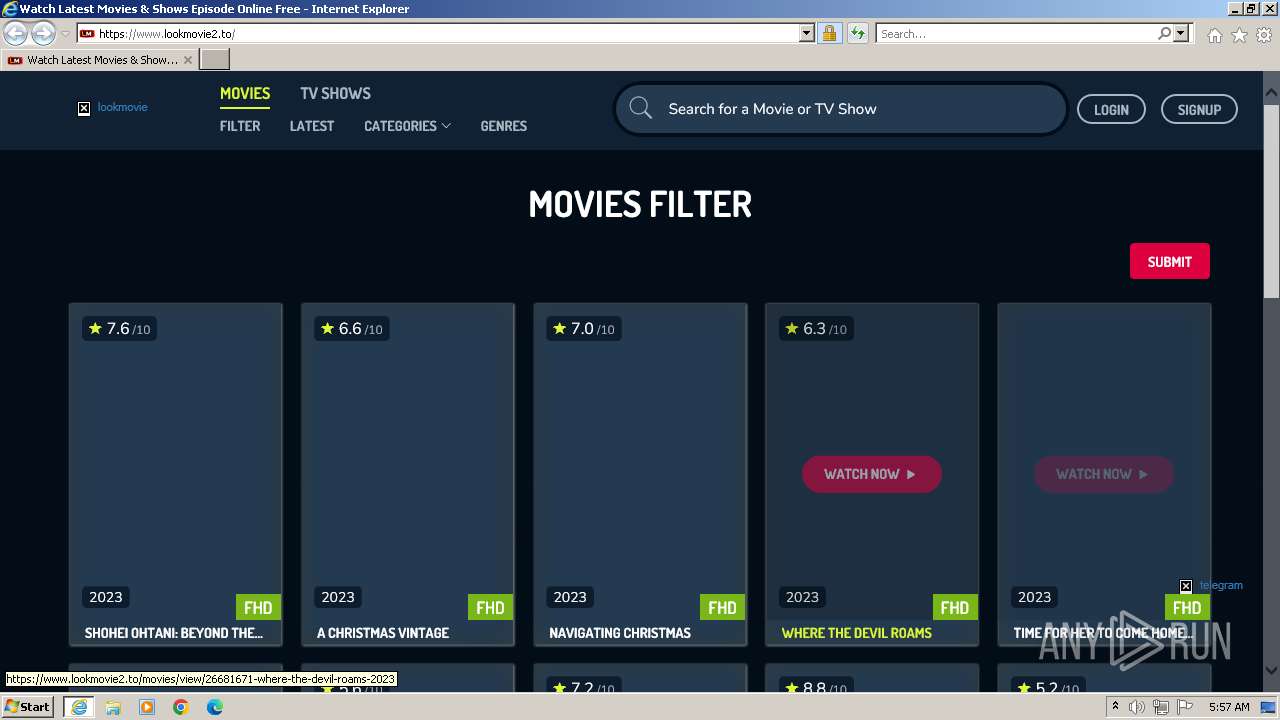Screen dimensions: 1280x720
Task: Click the 2023 year label on Navigating Christmas
Action: 570,597
